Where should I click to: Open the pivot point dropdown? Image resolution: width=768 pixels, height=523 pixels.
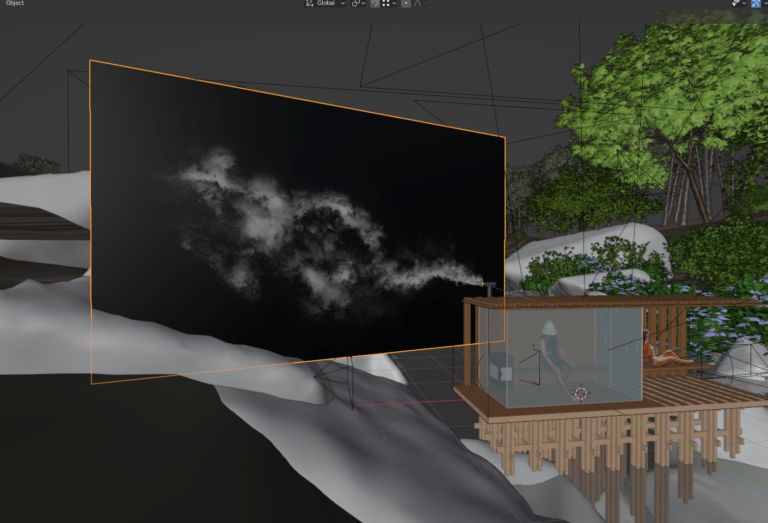point(359,4)
